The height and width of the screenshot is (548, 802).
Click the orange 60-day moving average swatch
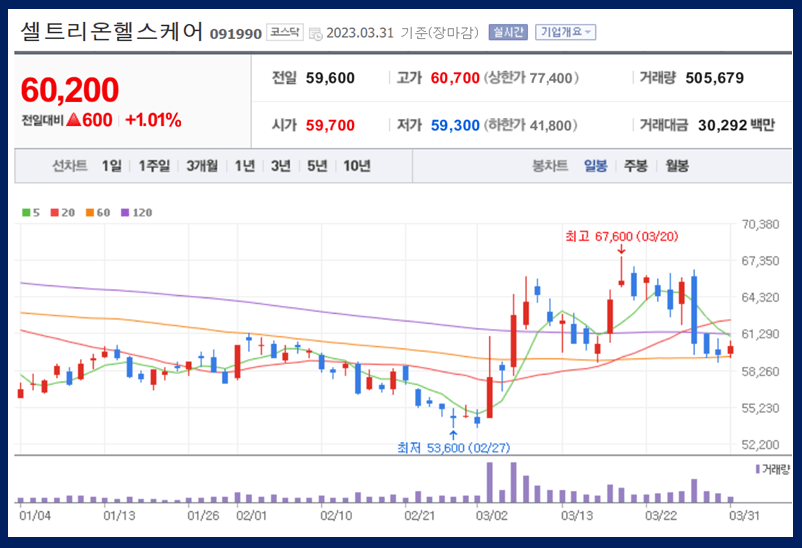tap(90, 212)
